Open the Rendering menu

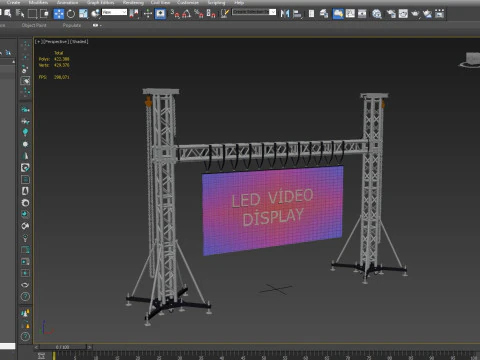[x=133, y=2]
